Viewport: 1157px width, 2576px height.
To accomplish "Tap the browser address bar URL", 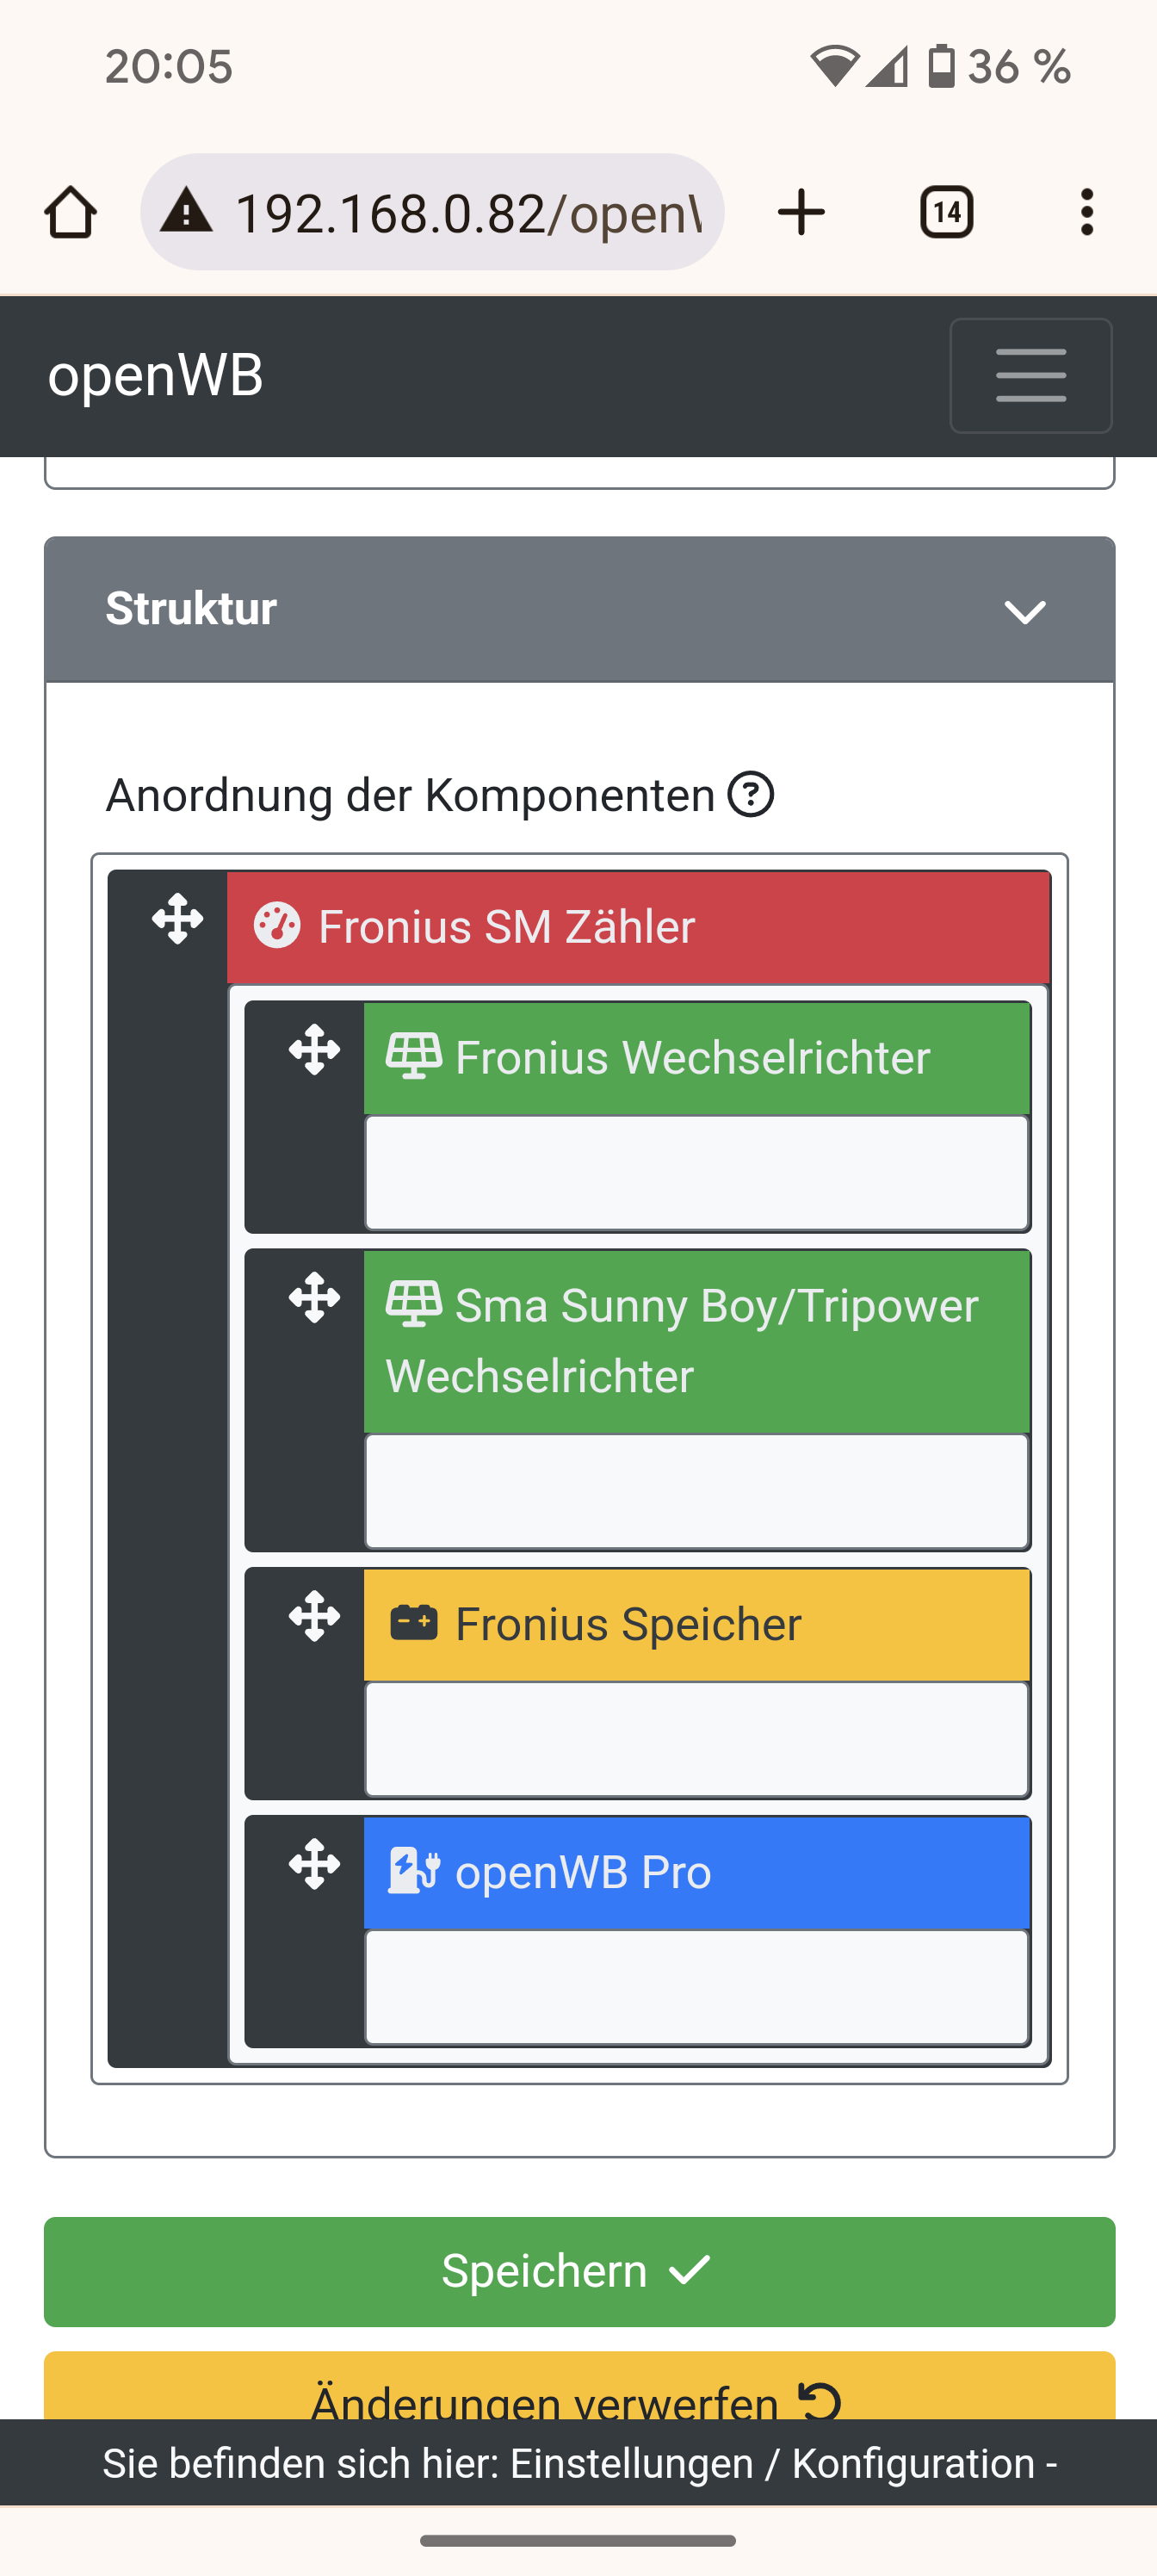I will (468, 213).
